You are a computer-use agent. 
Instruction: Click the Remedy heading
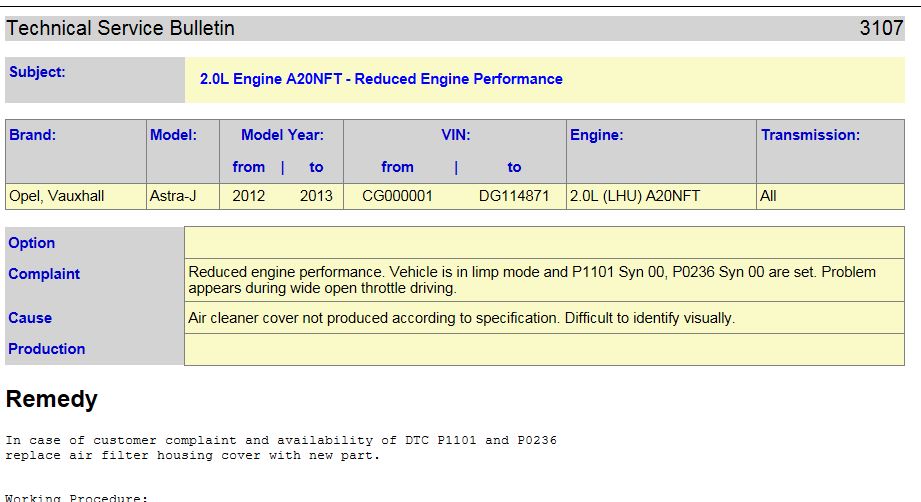[52, 399]
